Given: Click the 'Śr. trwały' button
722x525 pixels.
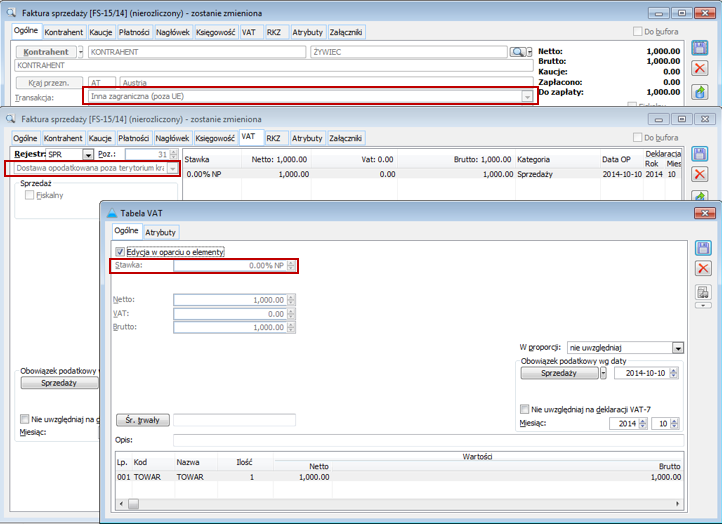Looking at the screenshot, I should point(143,420).
